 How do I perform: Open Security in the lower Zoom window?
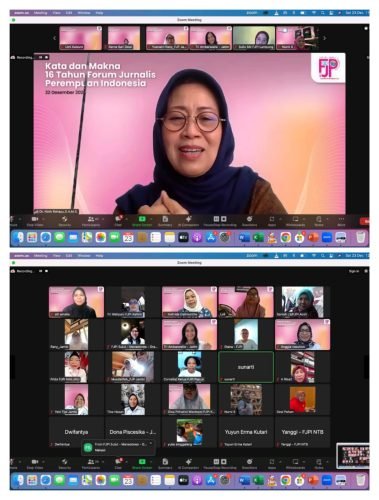point(64,464)
